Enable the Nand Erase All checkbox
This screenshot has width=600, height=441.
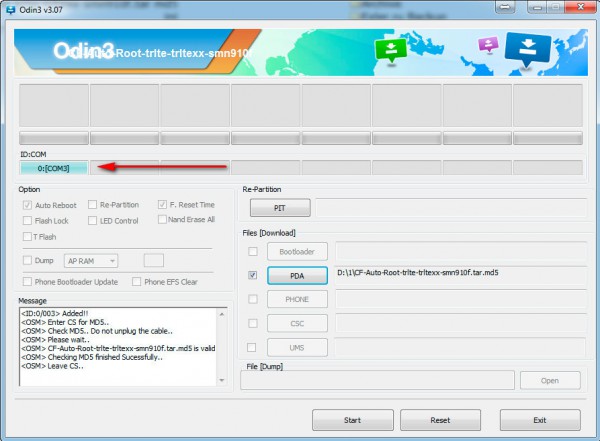pos(162,219)
